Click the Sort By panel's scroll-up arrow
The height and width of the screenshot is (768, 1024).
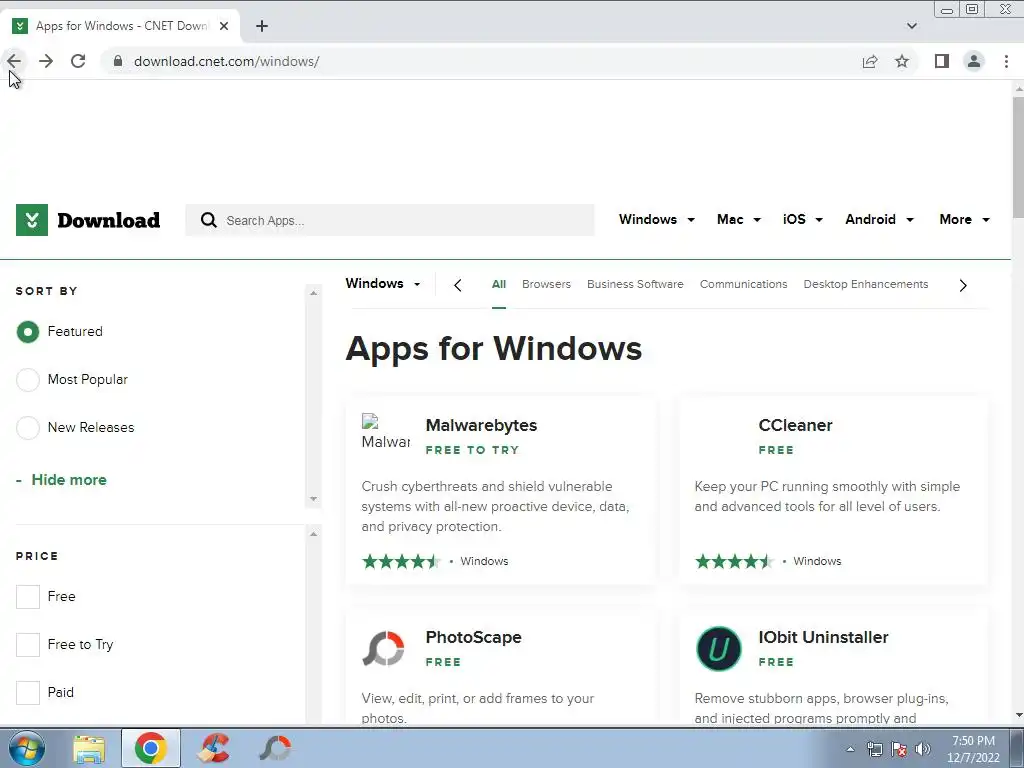pos(313,293)
